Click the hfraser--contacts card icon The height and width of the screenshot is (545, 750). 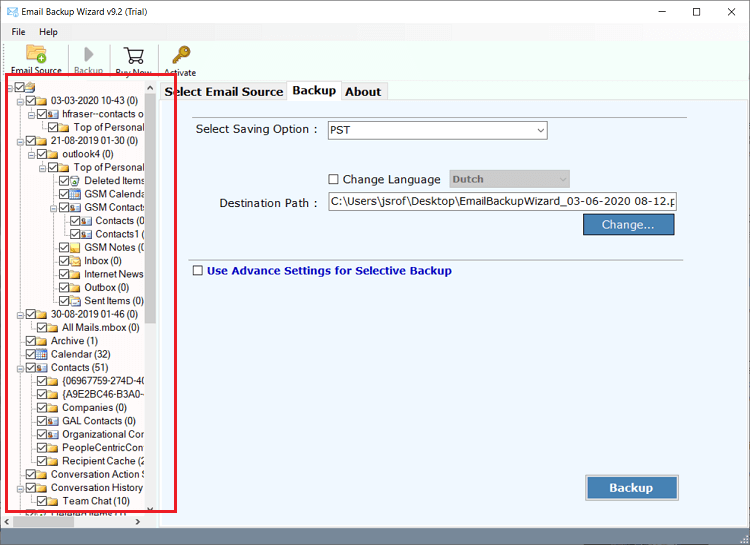point(53,114)
